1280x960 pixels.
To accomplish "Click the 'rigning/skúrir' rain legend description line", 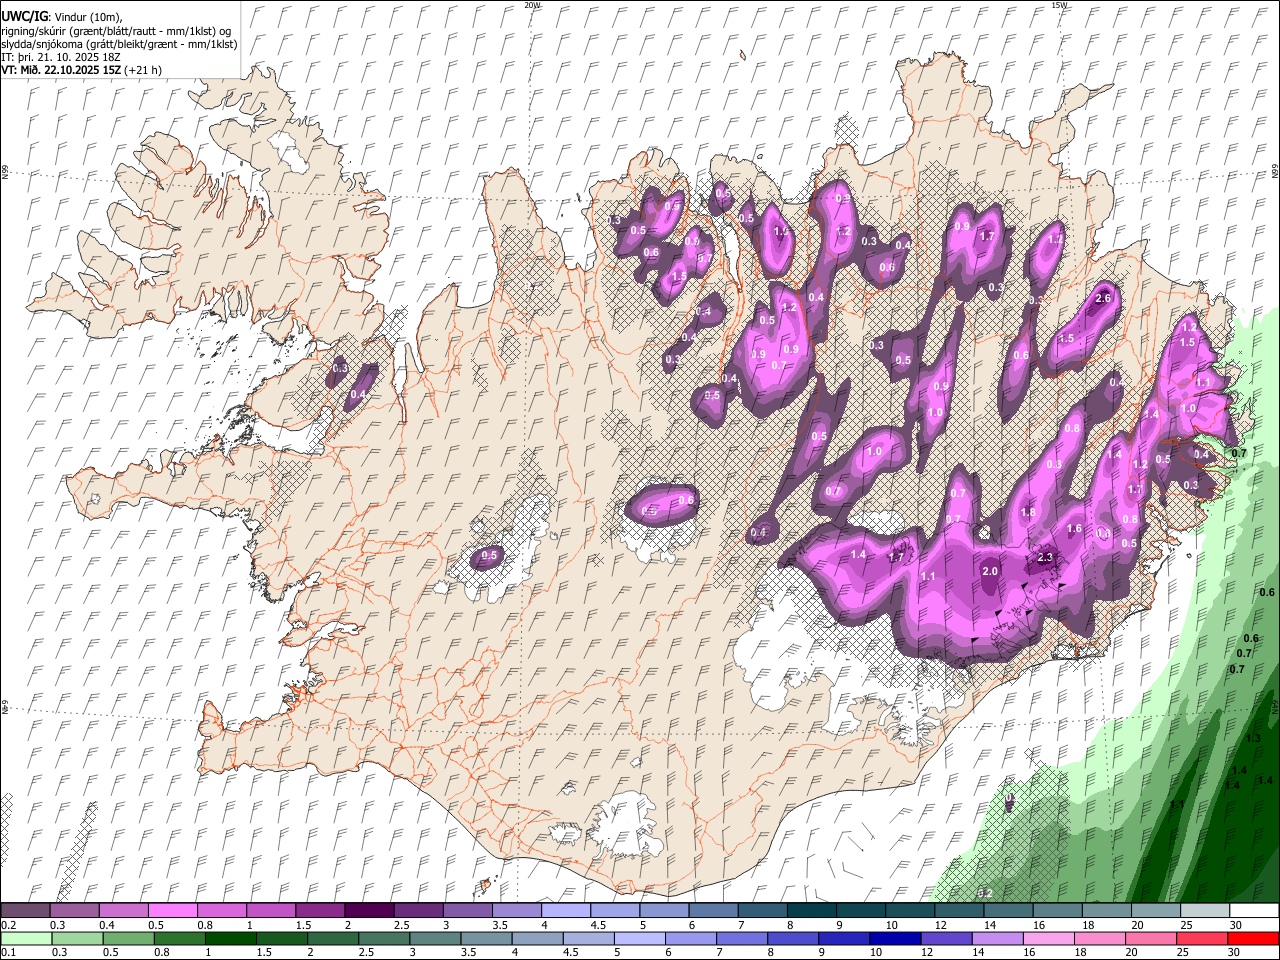I will (x=115, y=31).
